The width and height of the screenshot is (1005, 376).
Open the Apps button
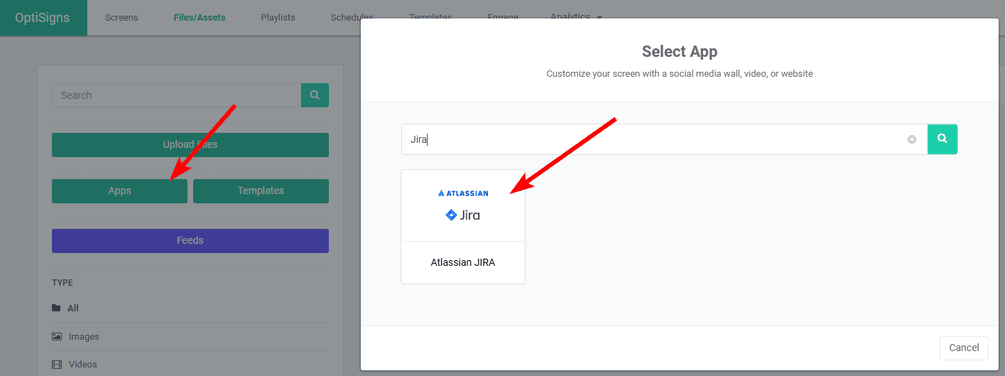[x=120, y=191]
